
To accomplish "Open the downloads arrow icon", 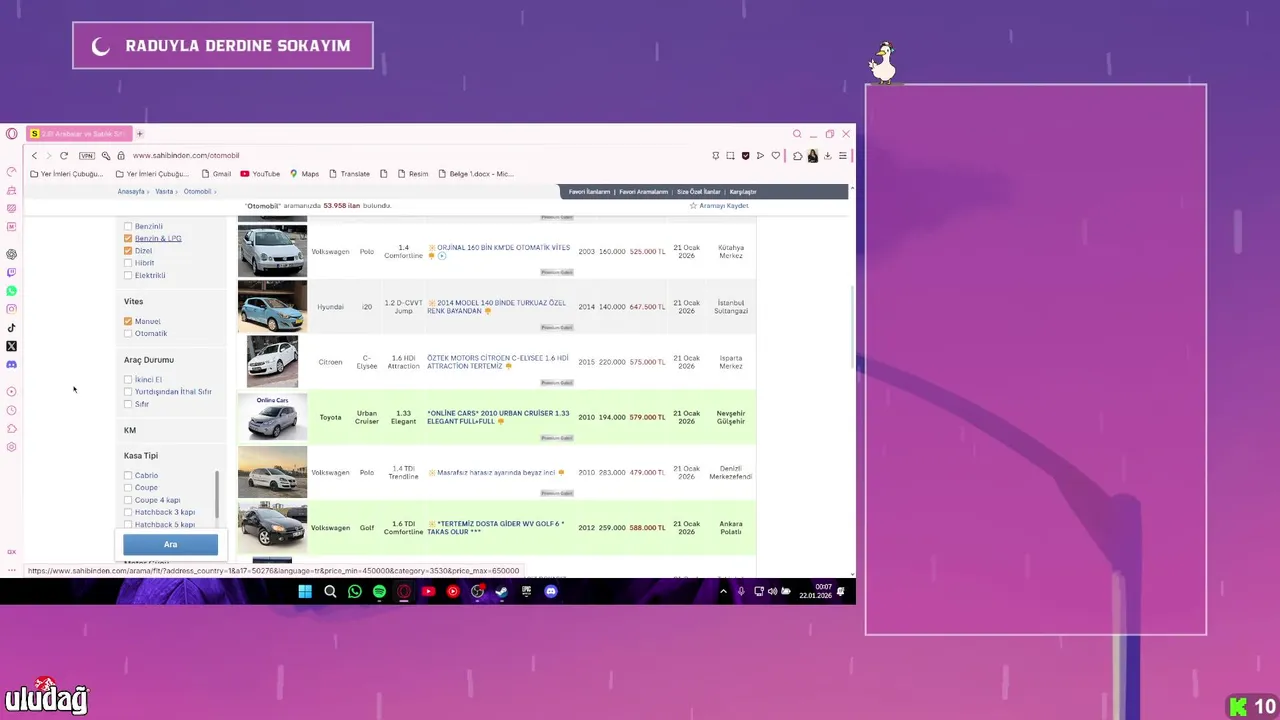I will (x=827, y=156).
